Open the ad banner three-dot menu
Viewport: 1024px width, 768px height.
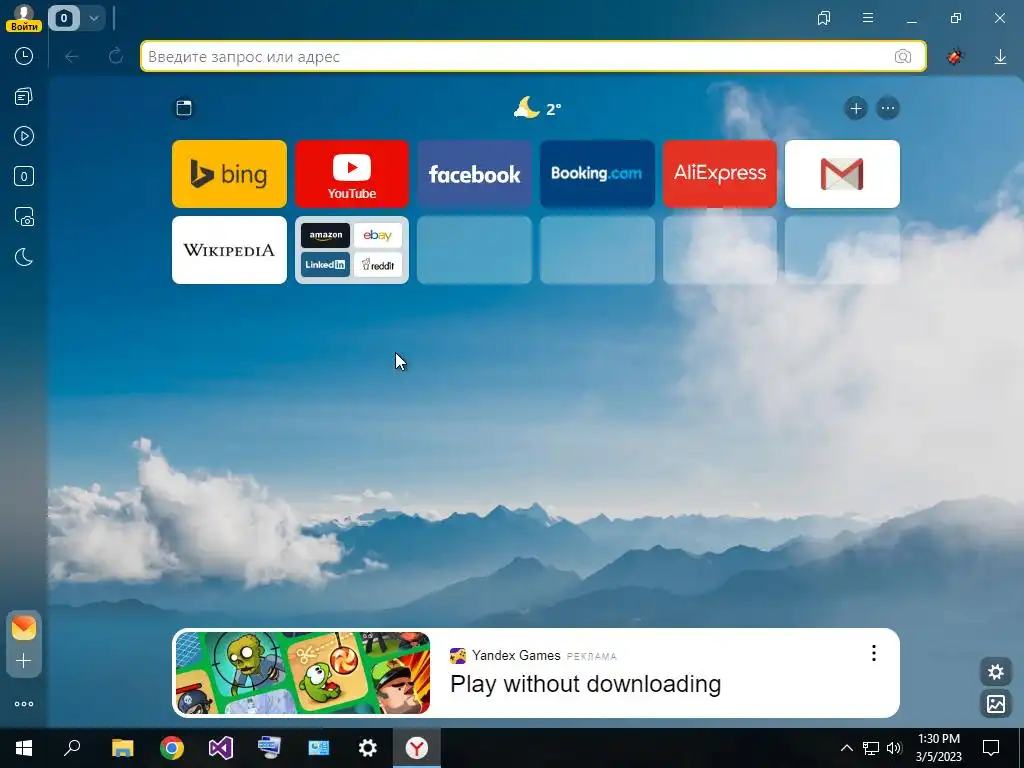click(874, 653)
